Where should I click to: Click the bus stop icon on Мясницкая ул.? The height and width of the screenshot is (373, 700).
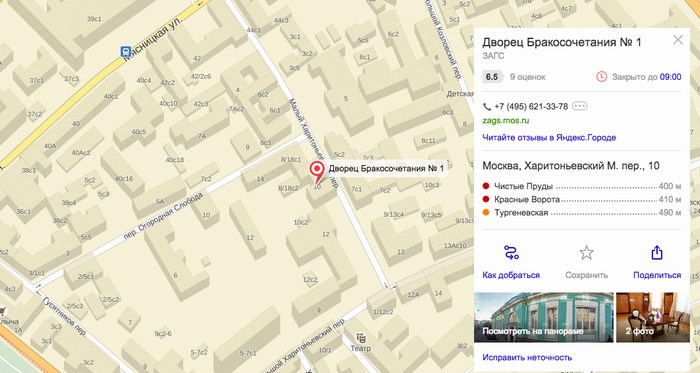tap(125, 52)
